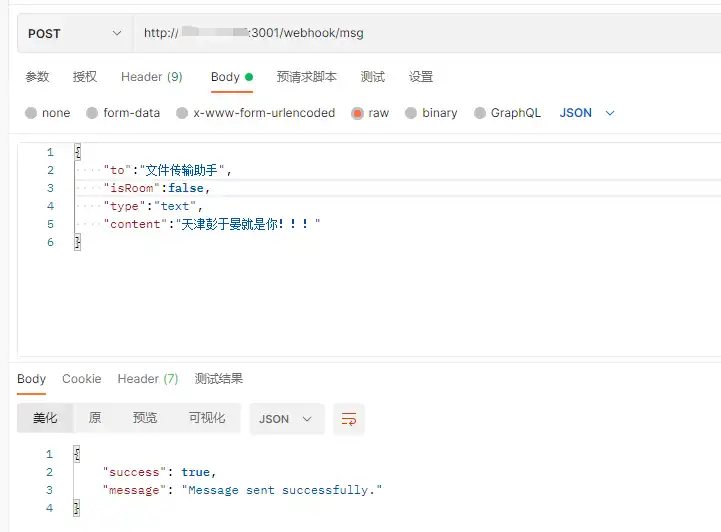
Task: Open the 预请求脚本 tab
Action: tap(307, 77)
